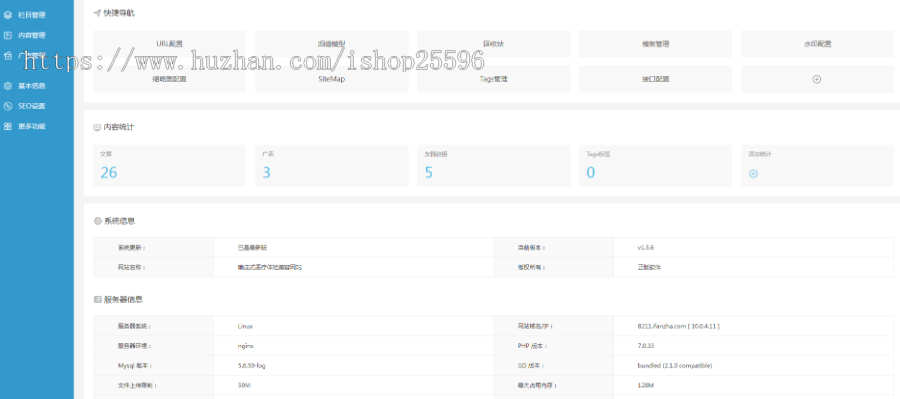Click the bundled (2.1.0 compatible) GD value

coord(674,366)
